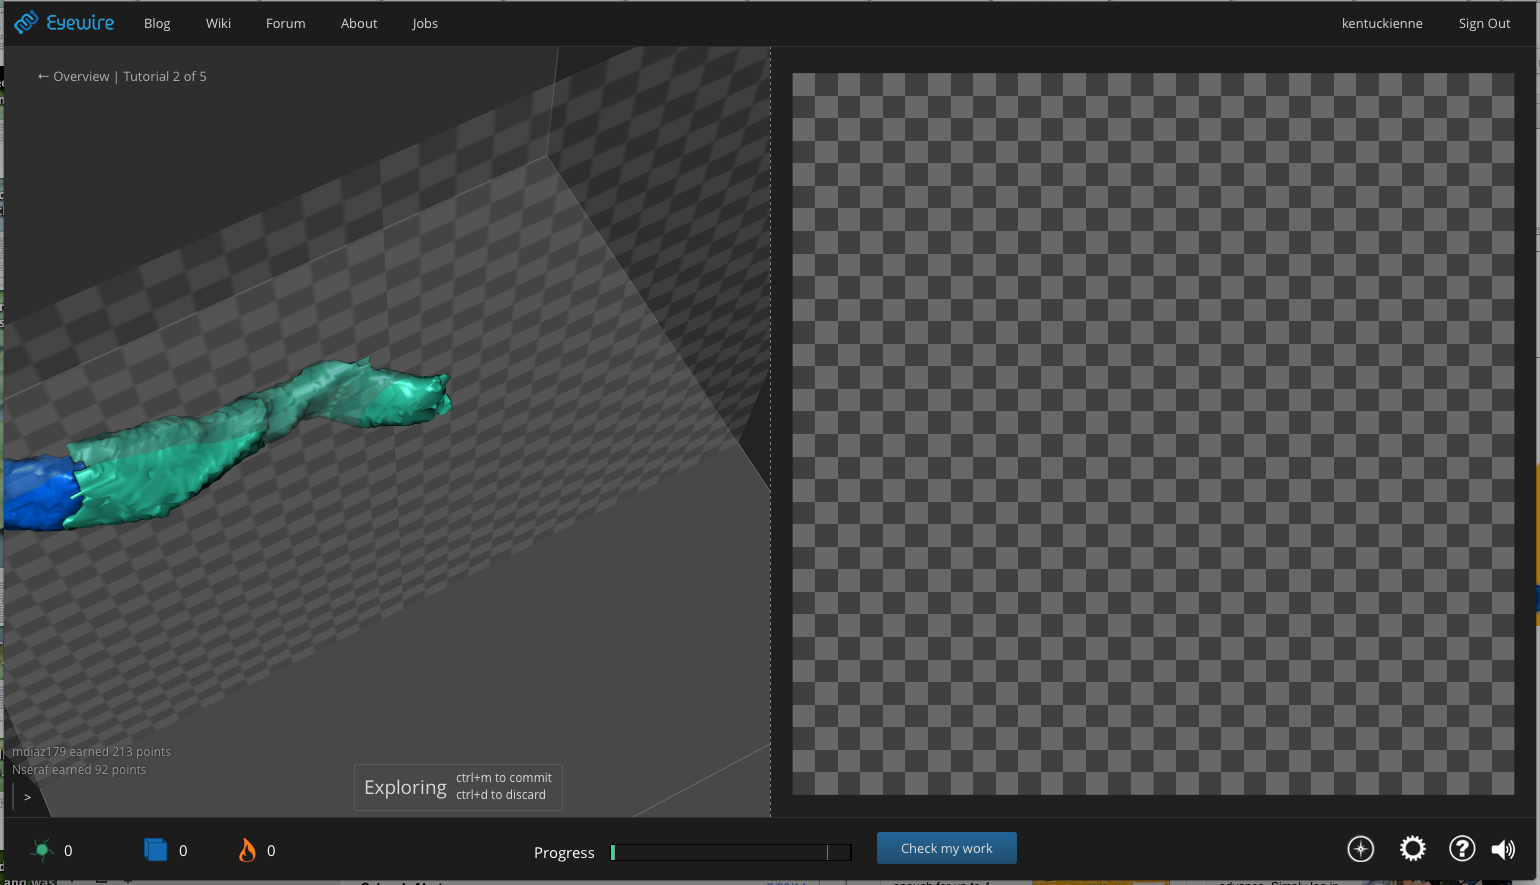This screenshot has width=1540, height=885.
Task: Sign out of the account
Action: click(x=1484, y=24)
